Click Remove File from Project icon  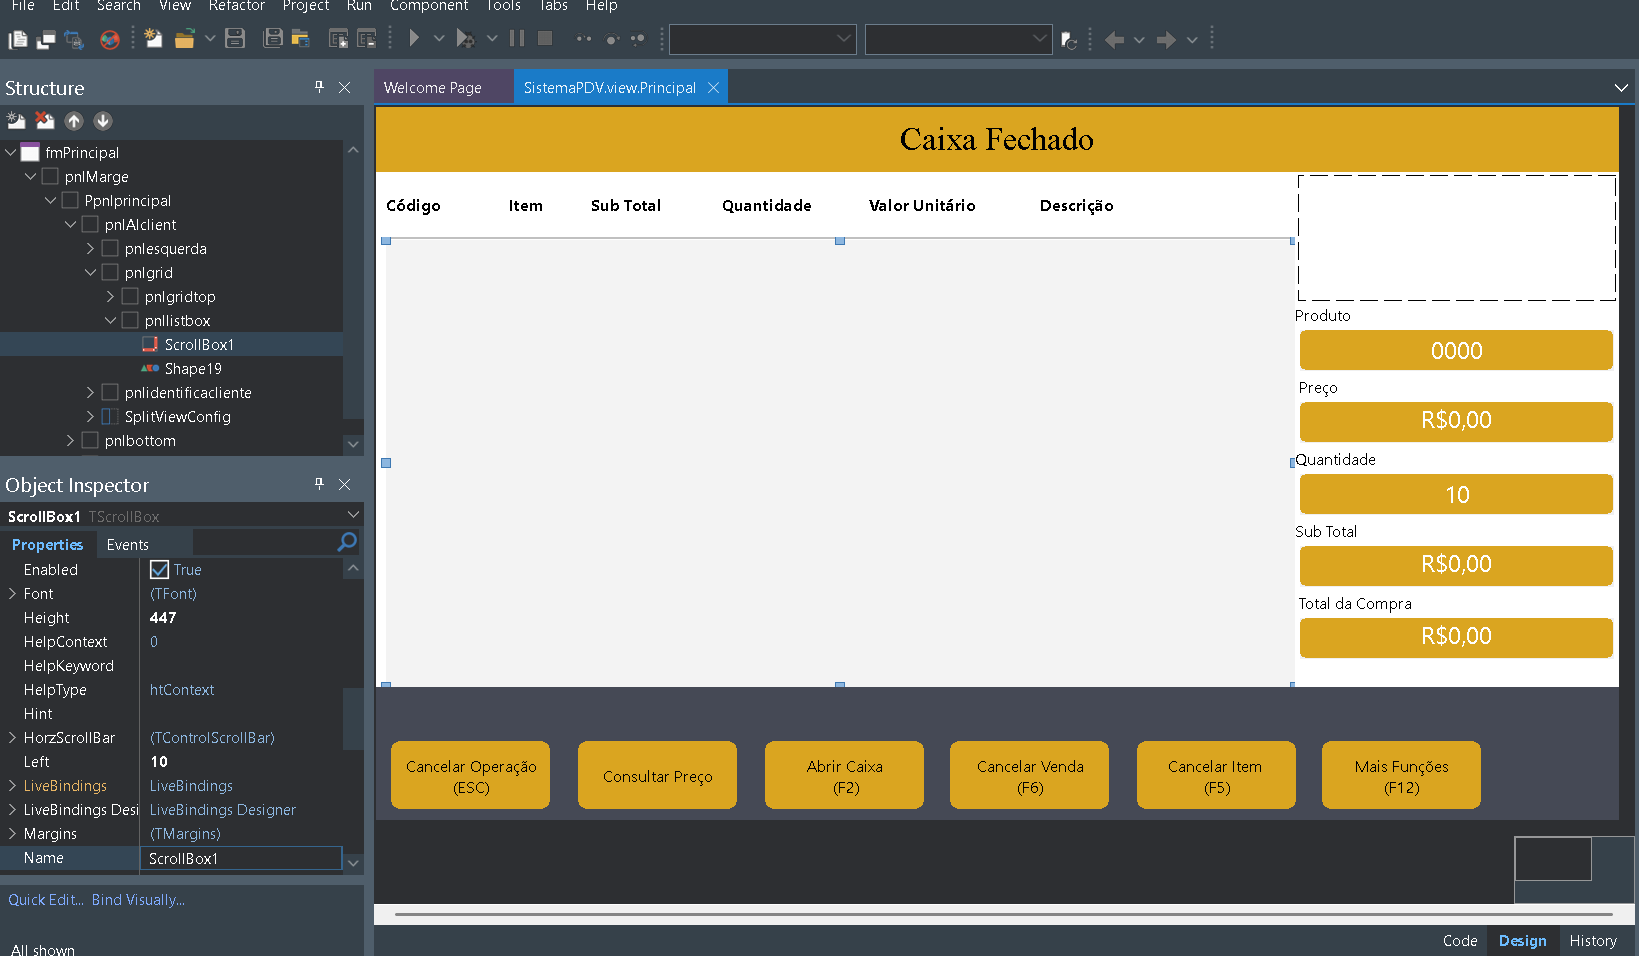(x=367, y=39)
